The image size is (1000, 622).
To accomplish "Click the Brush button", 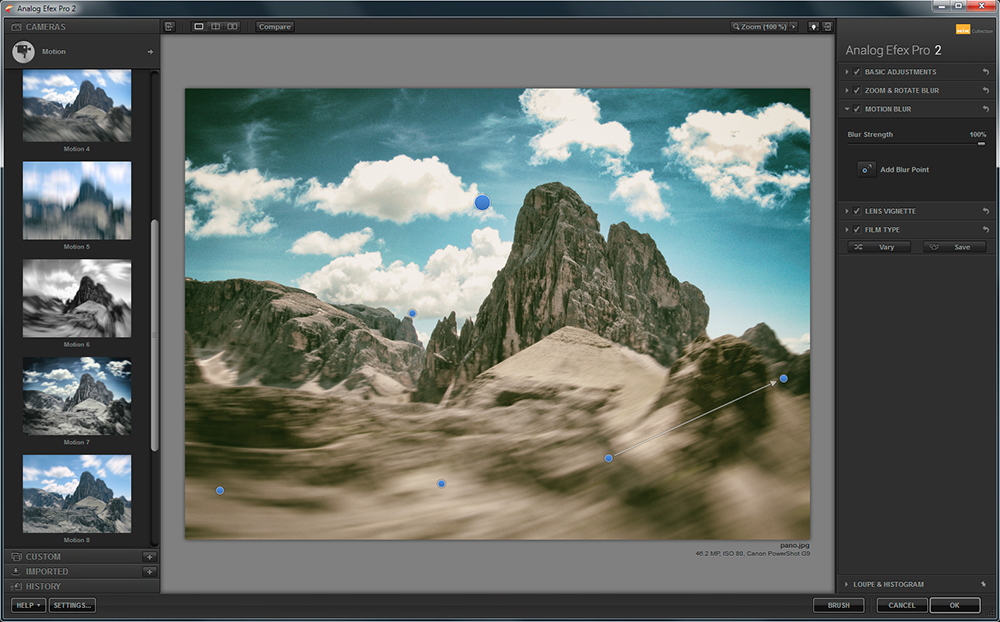I will click(x=838, y=605).
